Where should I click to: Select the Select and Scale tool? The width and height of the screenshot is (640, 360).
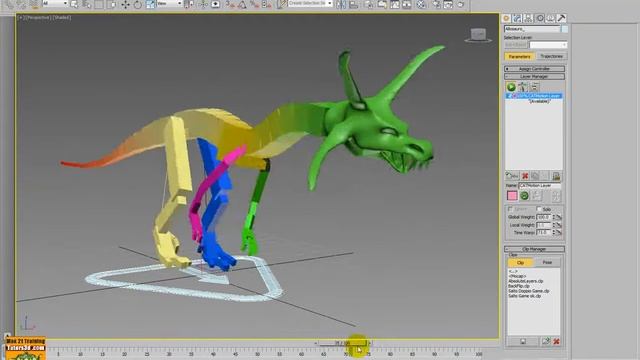(151, 4)
